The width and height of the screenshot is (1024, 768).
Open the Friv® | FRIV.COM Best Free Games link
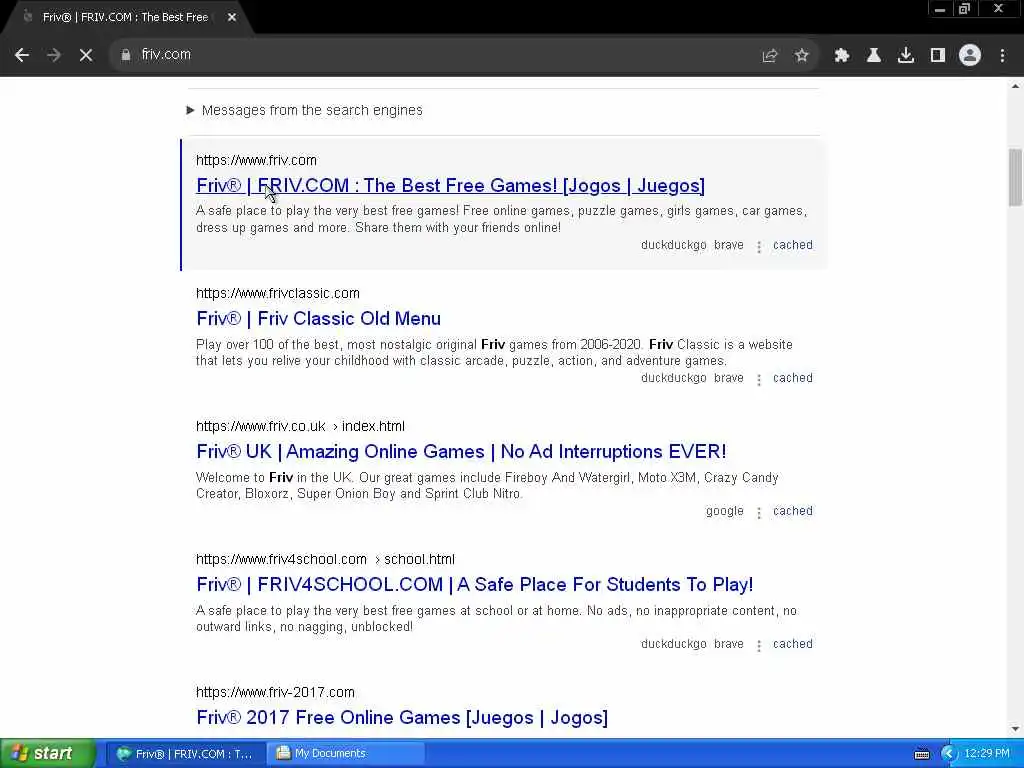451,185
